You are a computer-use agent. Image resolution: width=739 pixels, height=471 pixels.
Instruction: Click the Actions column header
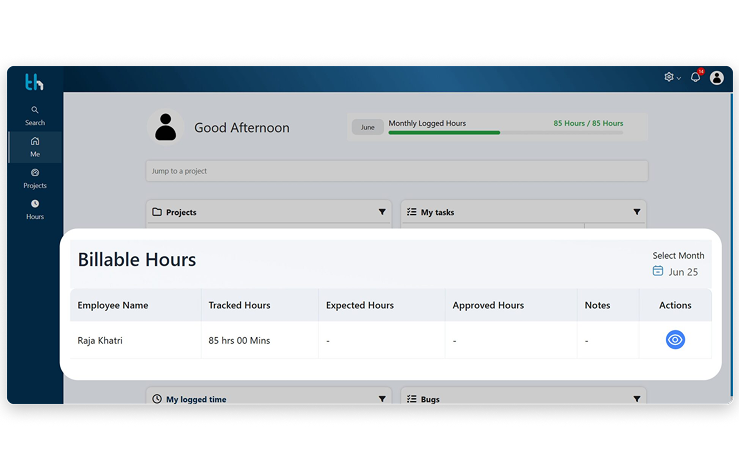[x=675, y=305]
